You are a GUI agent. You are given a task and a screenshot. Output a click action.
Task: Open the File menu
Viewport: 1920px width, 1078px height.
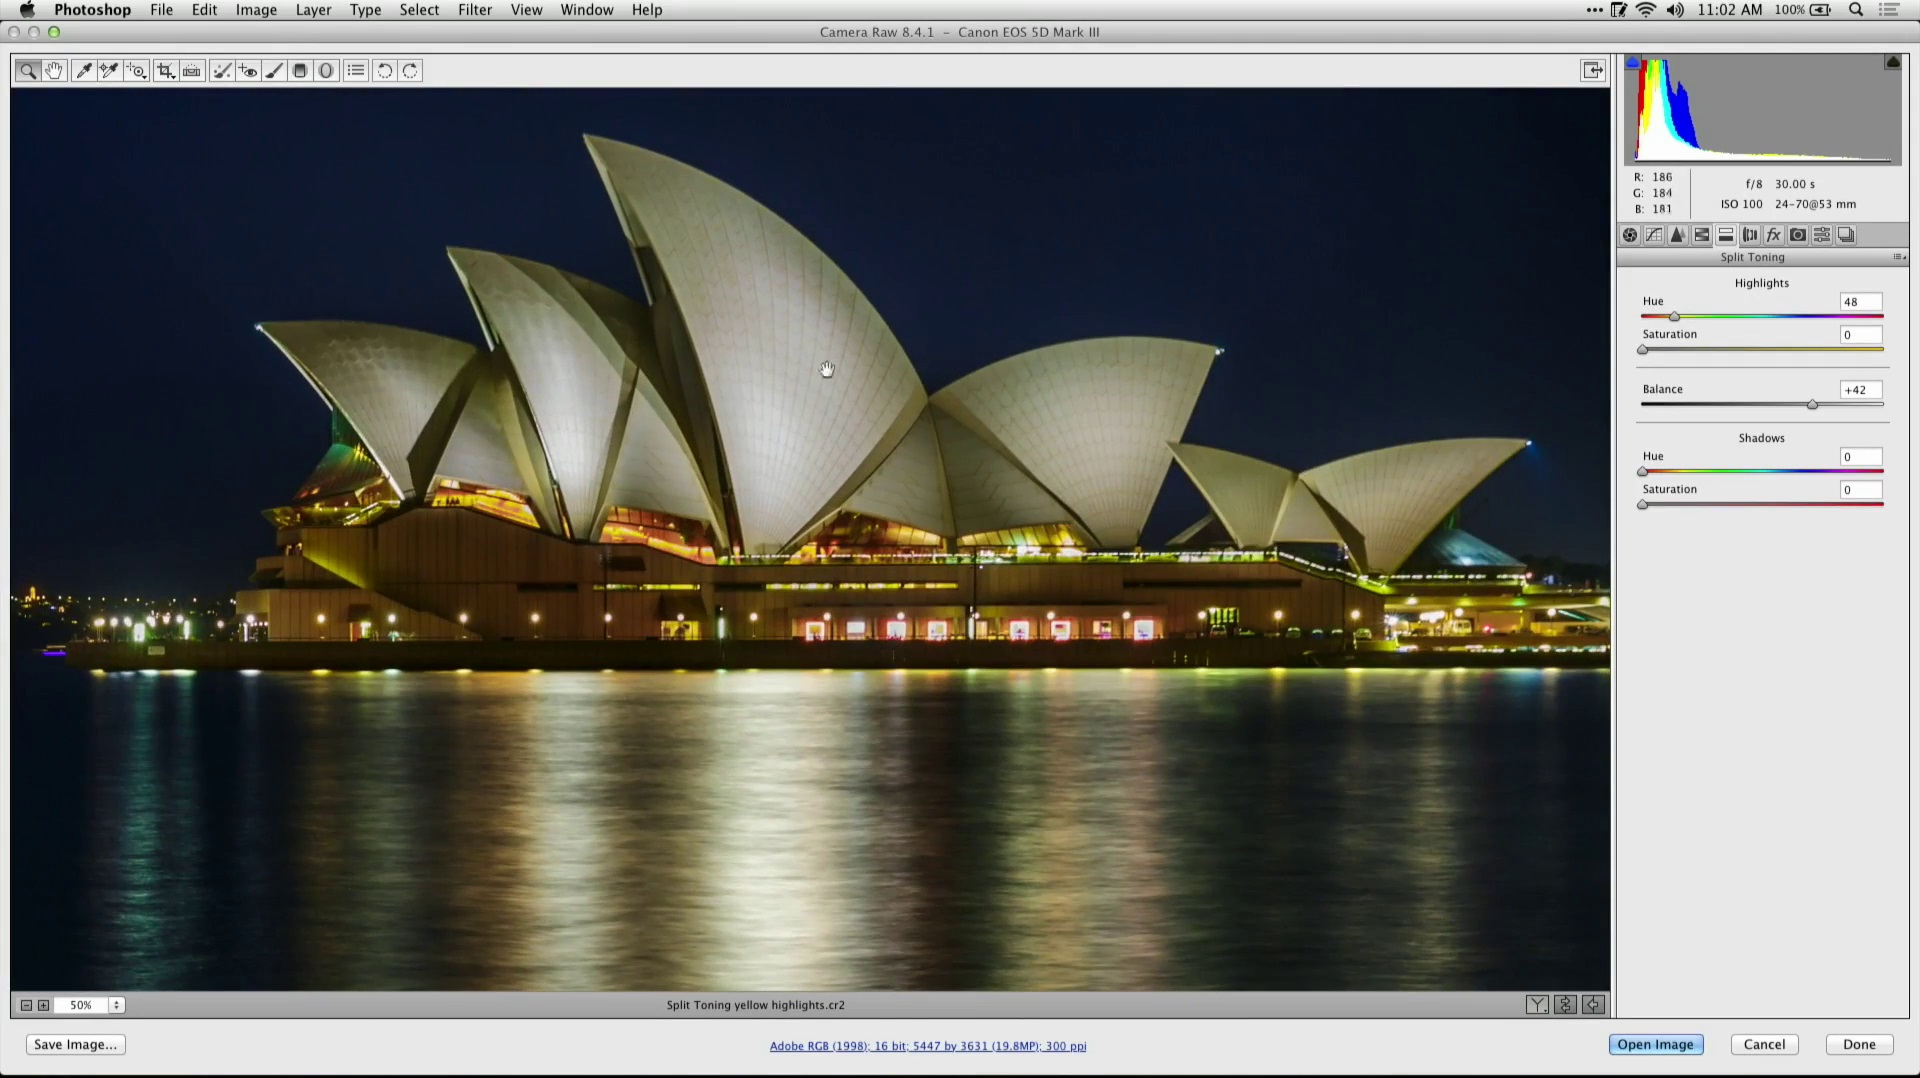click(161, 10)
